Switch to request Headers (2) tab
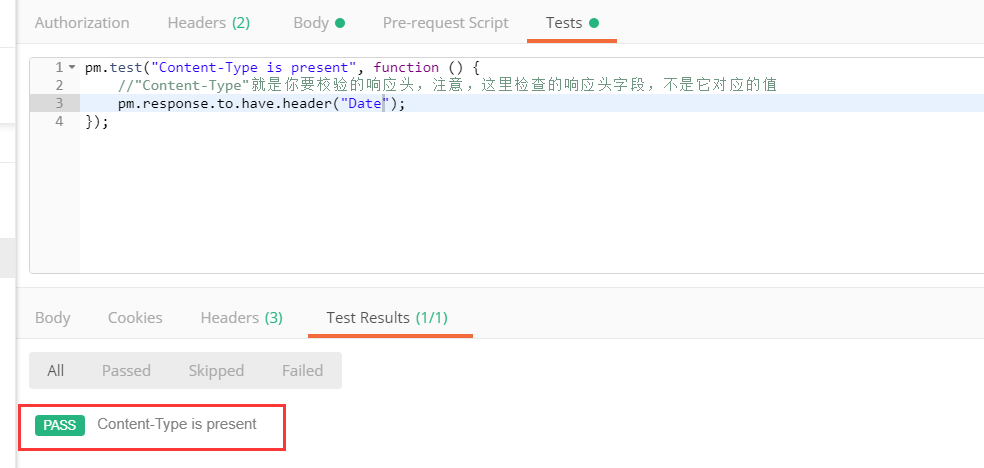Image resolution: width=984 pixels, height=468 pixels. click(x=209, y=22)
